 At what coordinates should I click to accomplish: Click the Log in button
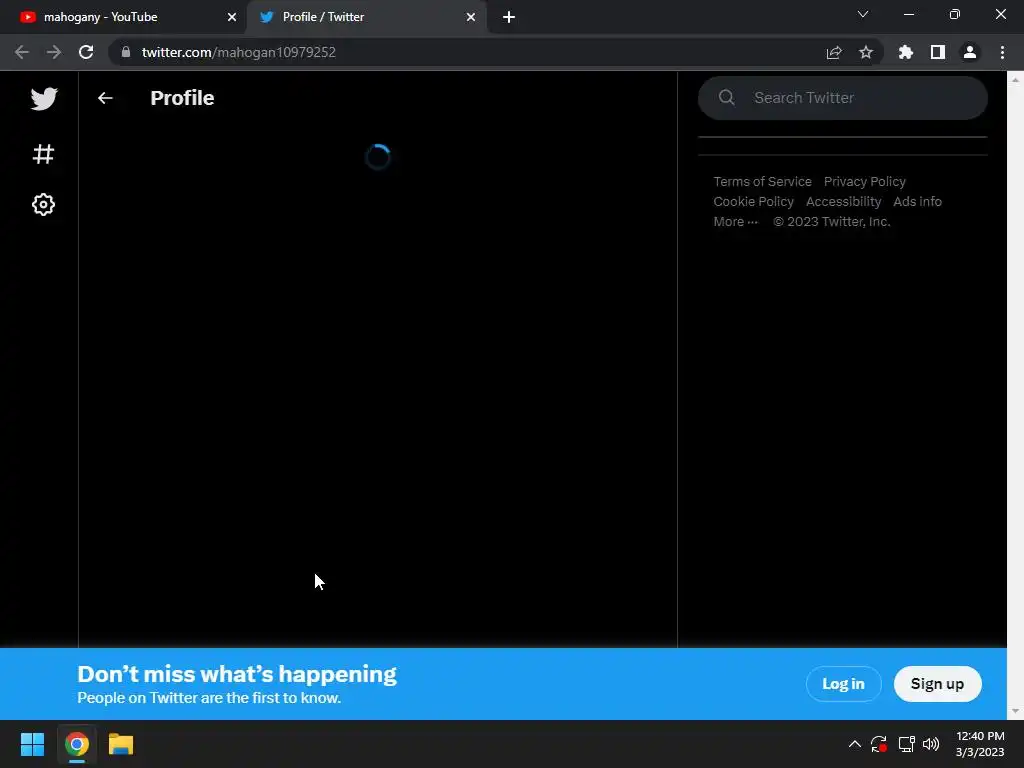pyautogui.click(x=843, y=684)
